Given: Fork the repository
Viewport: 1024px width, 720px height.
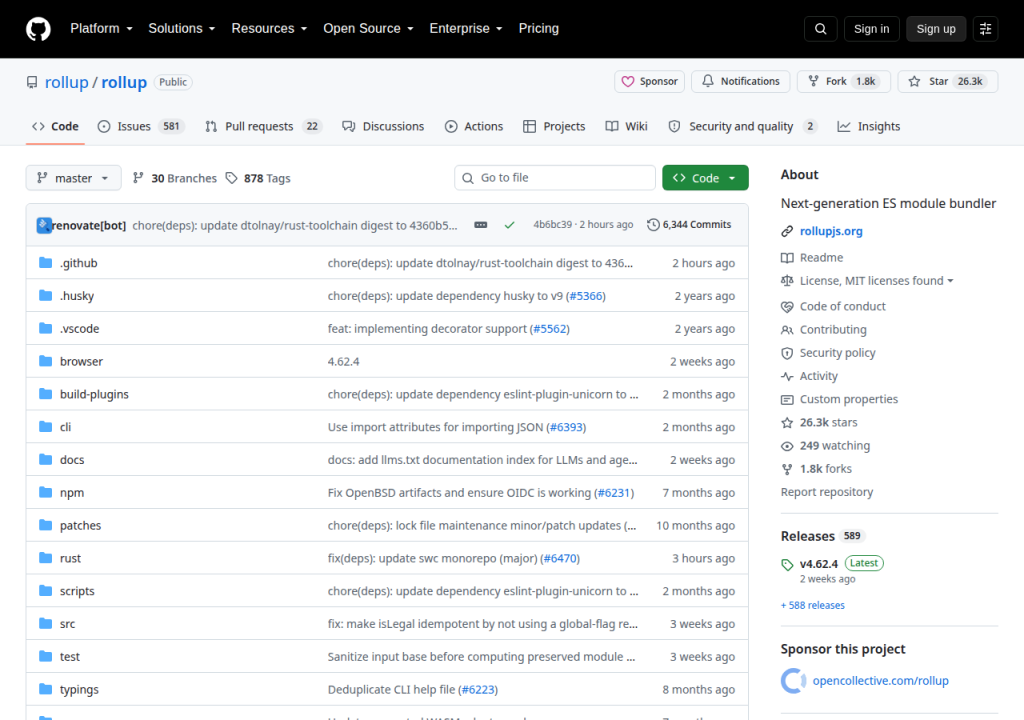Looking at the screenshot, I should (x=843, y=81).
